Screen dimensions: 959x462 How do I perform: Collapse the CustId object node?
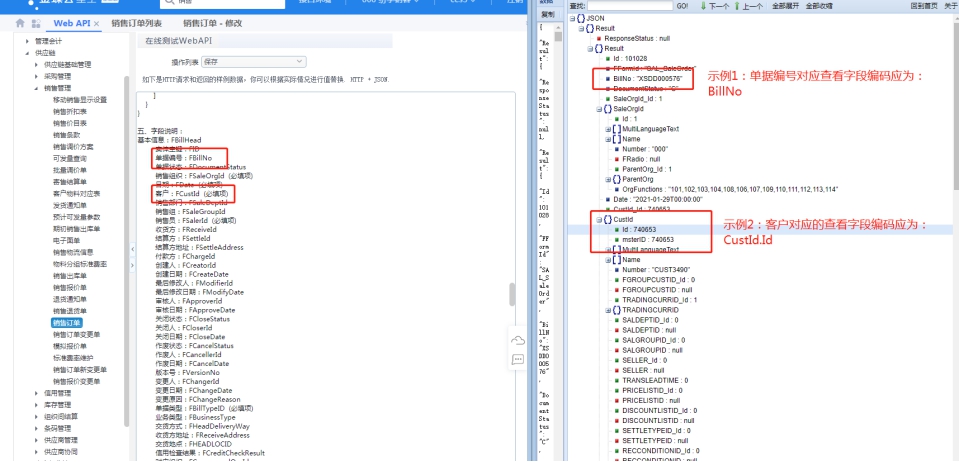(599, 219)
